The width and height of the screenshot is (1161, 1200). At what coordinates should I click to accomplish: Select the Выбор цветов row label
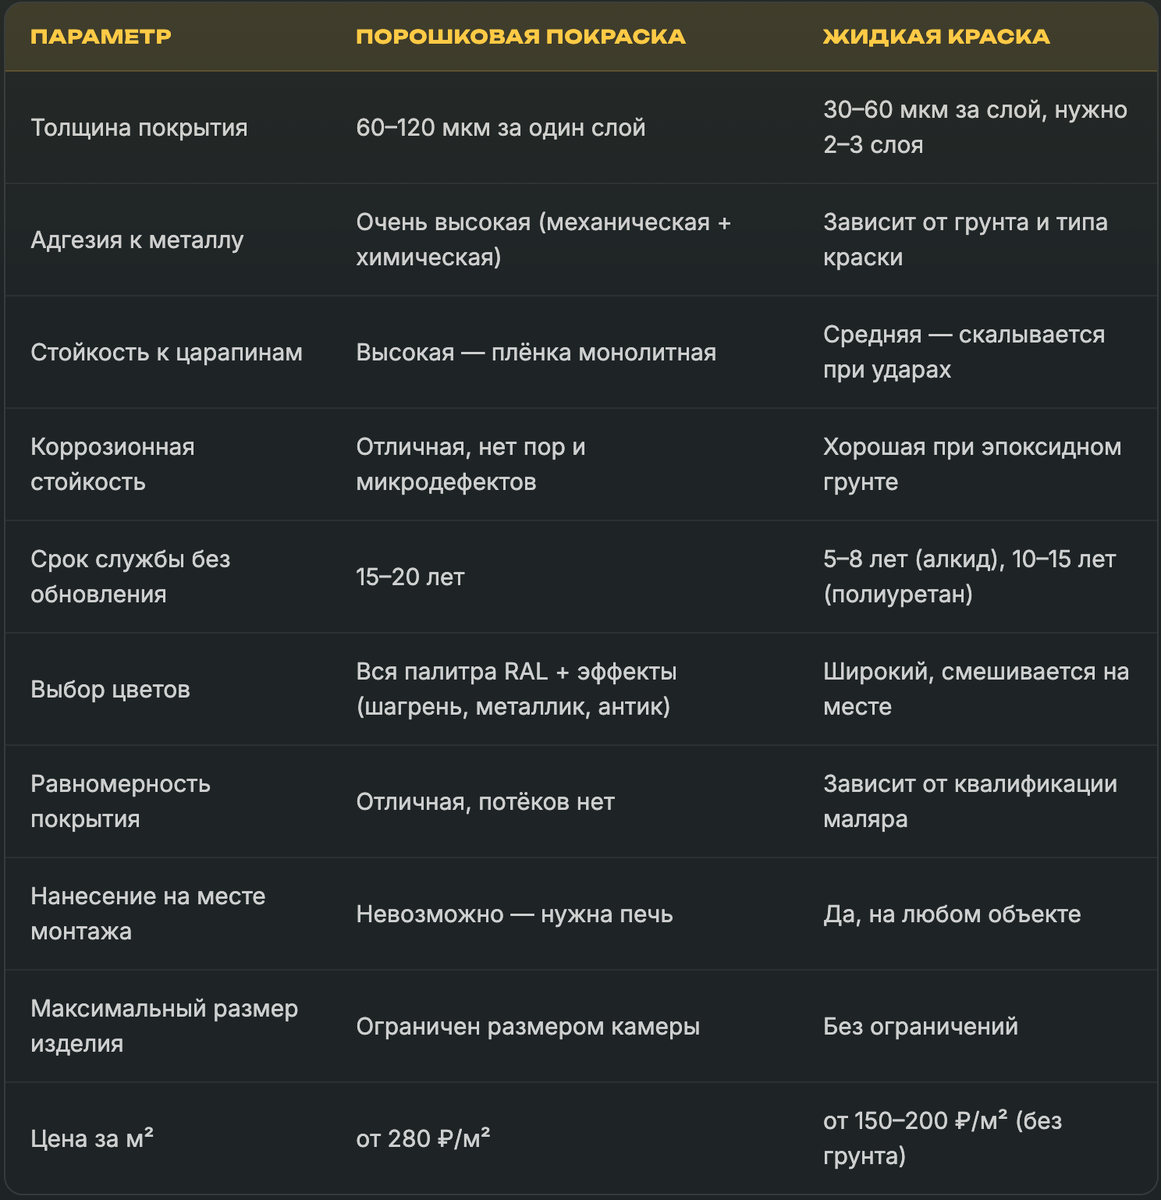tap(110, 689)
